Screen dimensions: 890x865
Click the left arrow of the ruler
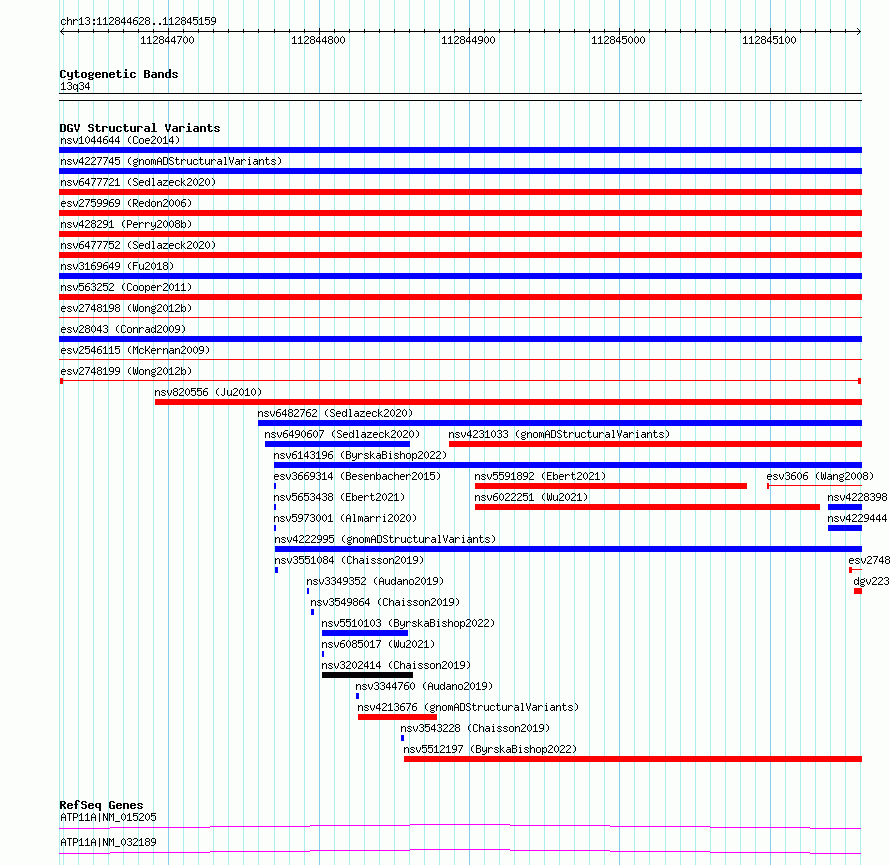(x=62, y=32)
